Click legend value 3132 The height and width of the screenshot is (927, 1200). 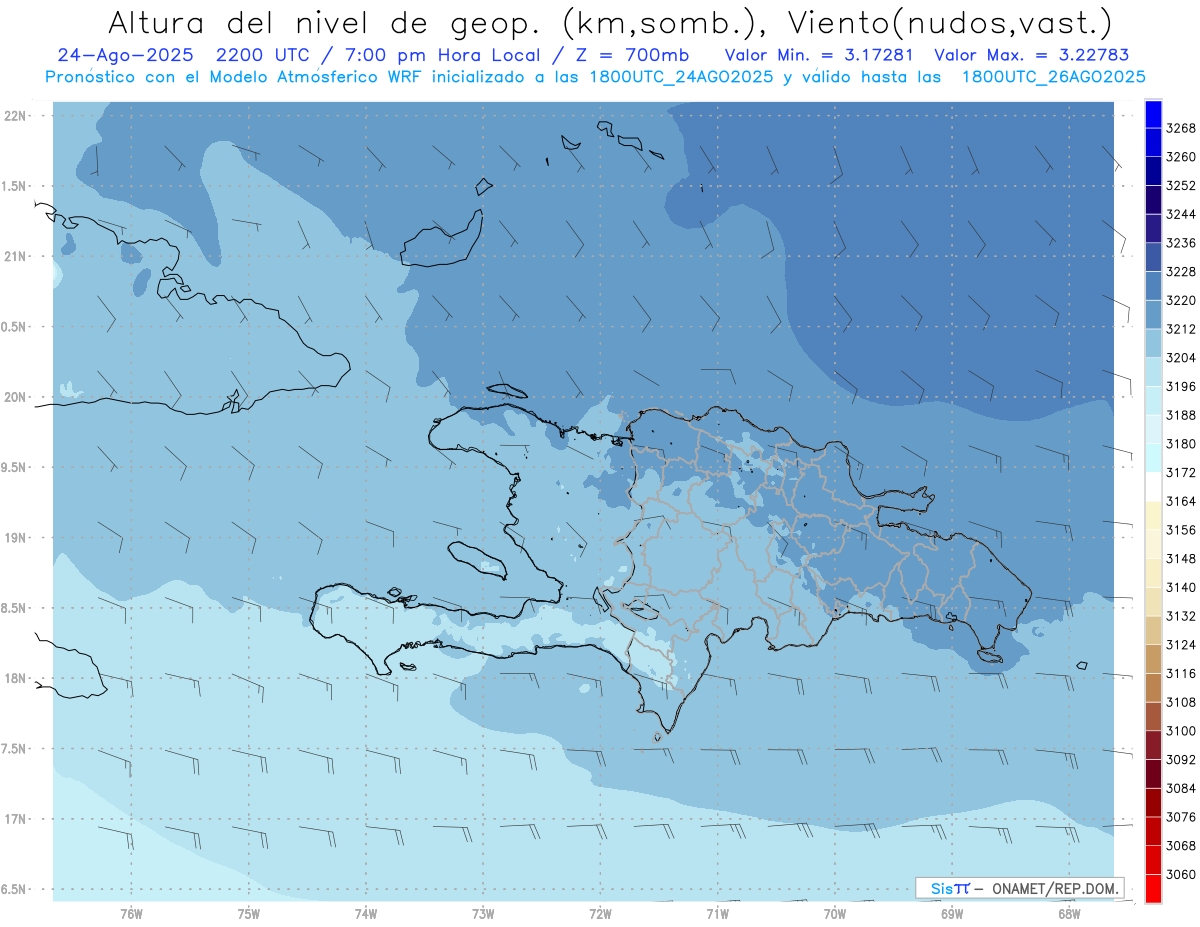pos(1181,616)
